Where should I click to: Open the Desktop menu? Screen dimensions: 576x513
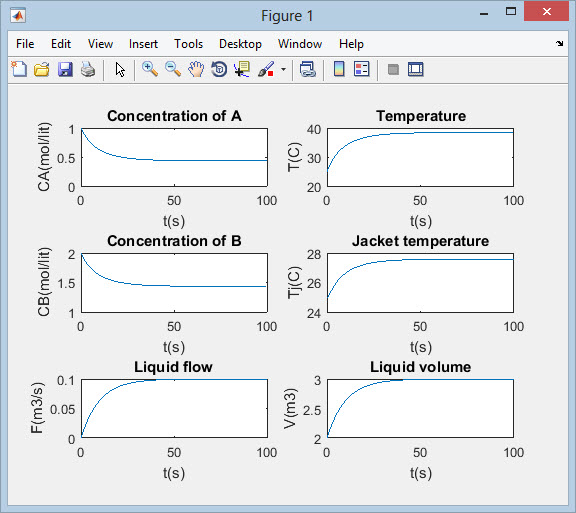coord(240,44)
